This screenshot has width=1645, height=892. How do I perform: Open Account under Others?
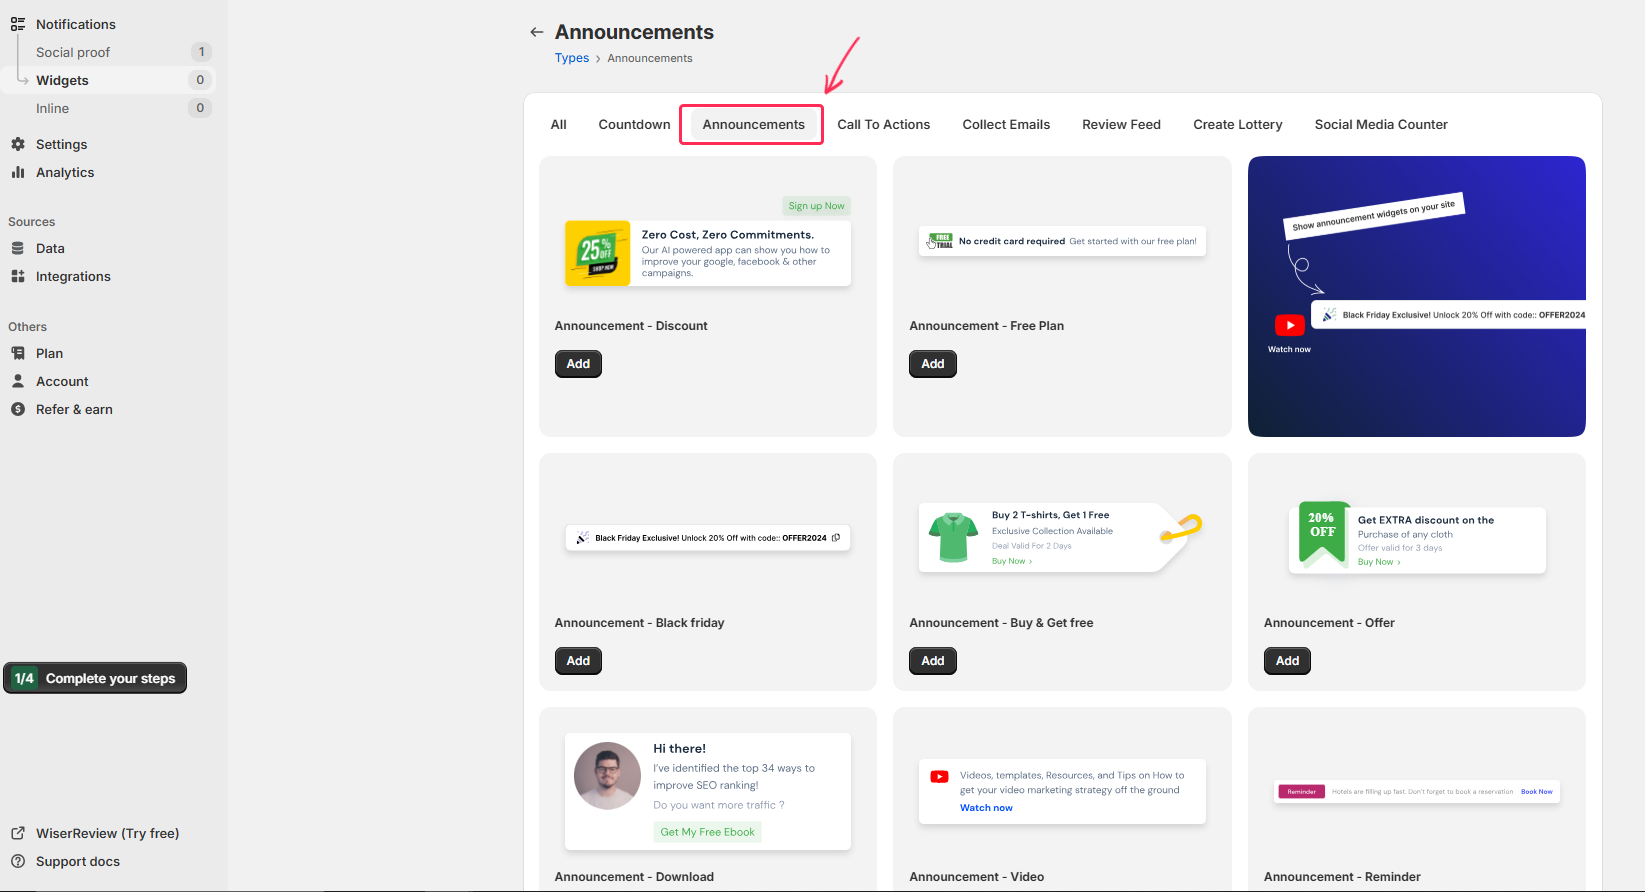62,381
